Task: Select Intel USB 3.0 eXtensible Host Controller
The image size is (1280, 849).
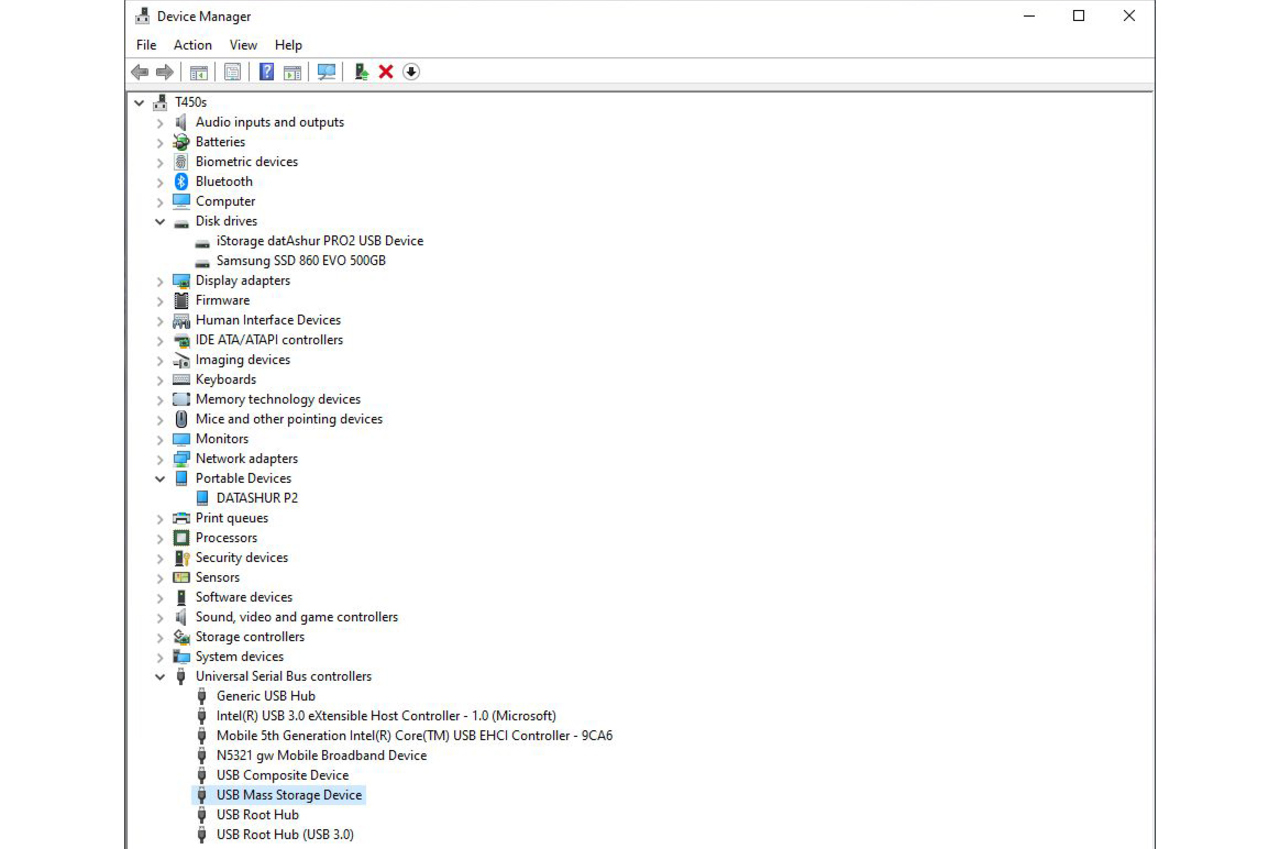Action: pos(386,716)
